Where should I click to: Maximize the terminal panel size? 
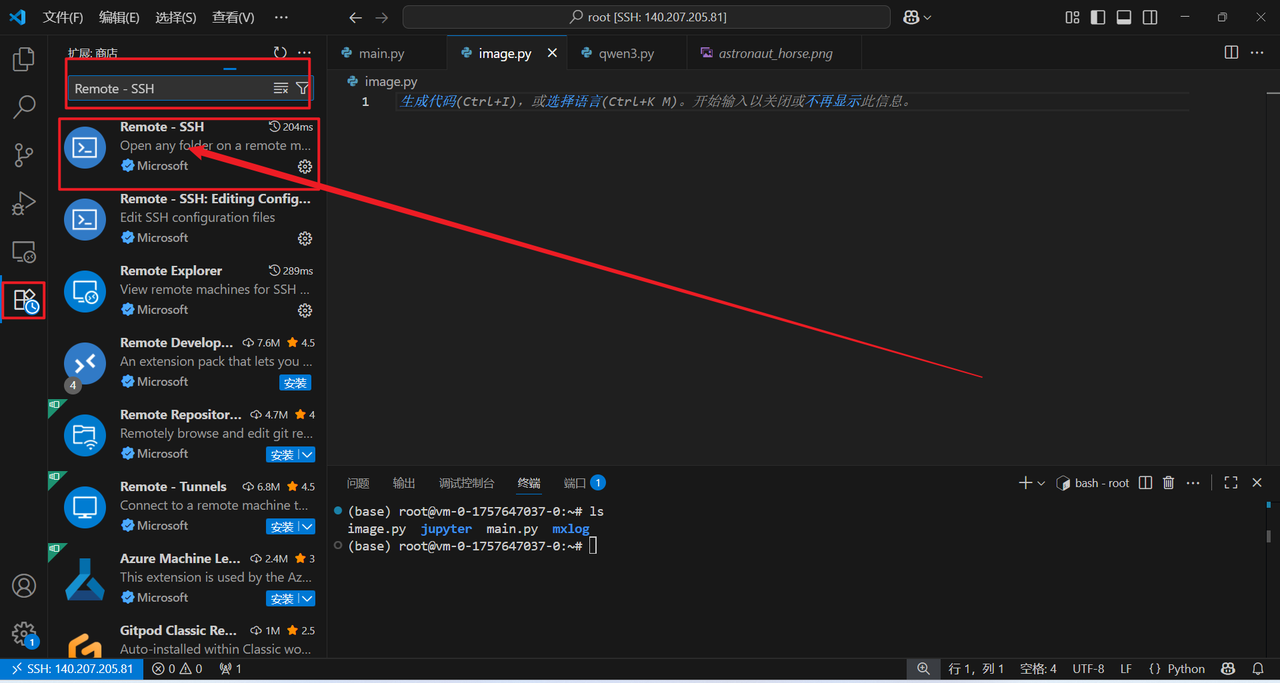coord(1231,483)
